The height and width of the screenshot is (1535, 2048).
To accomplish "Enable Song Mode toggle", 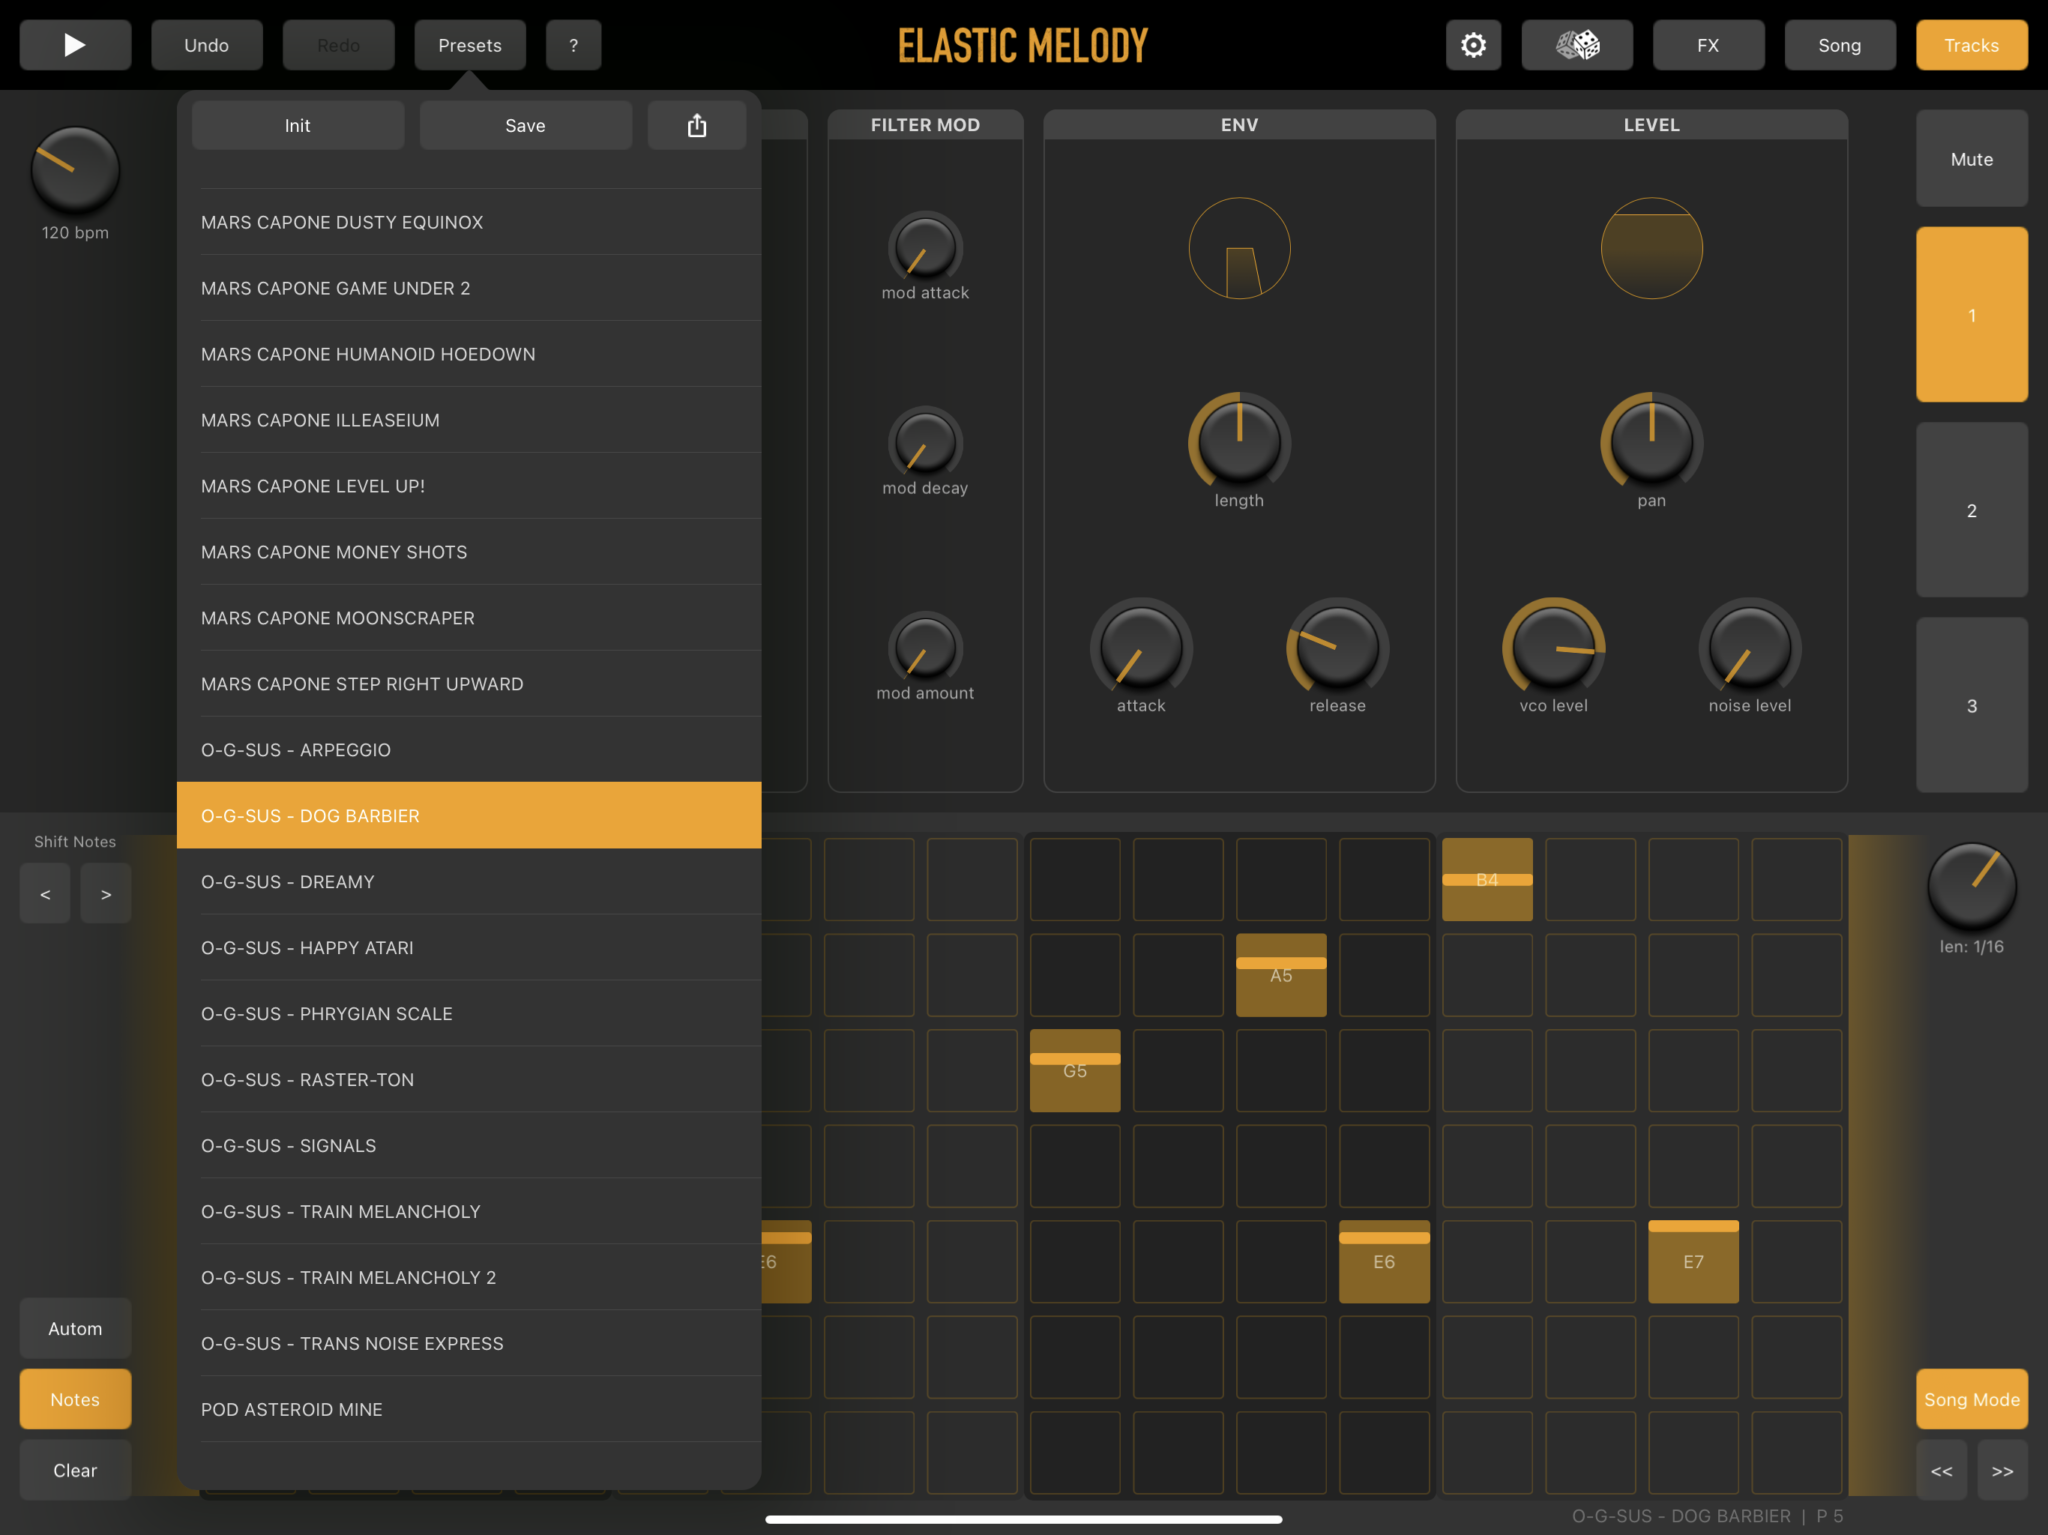I will tap(1971, 1399).
